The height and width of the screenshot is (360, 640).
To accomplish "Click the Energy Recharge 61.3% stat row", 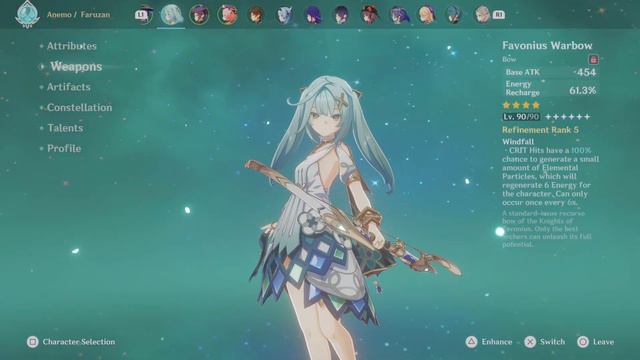I will click(x=550, y=88).
